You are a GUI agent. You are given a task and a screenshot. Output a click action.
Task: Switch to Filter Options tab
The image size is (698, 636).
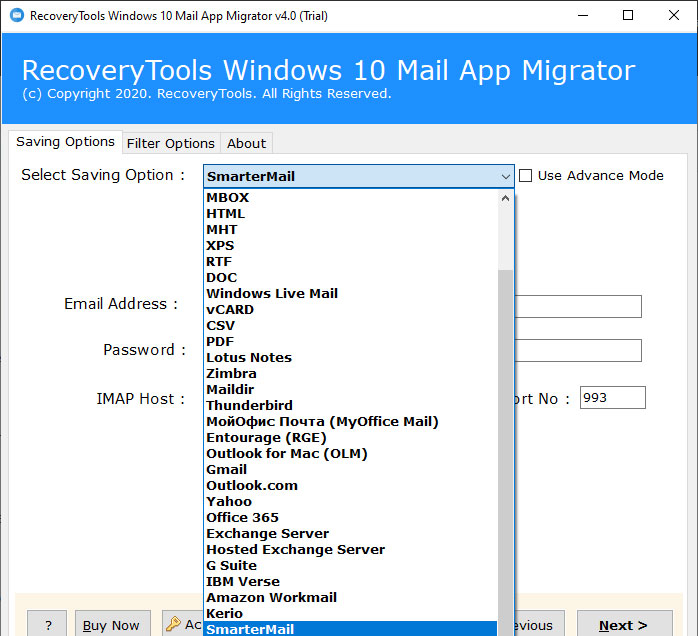pos(171,144)
